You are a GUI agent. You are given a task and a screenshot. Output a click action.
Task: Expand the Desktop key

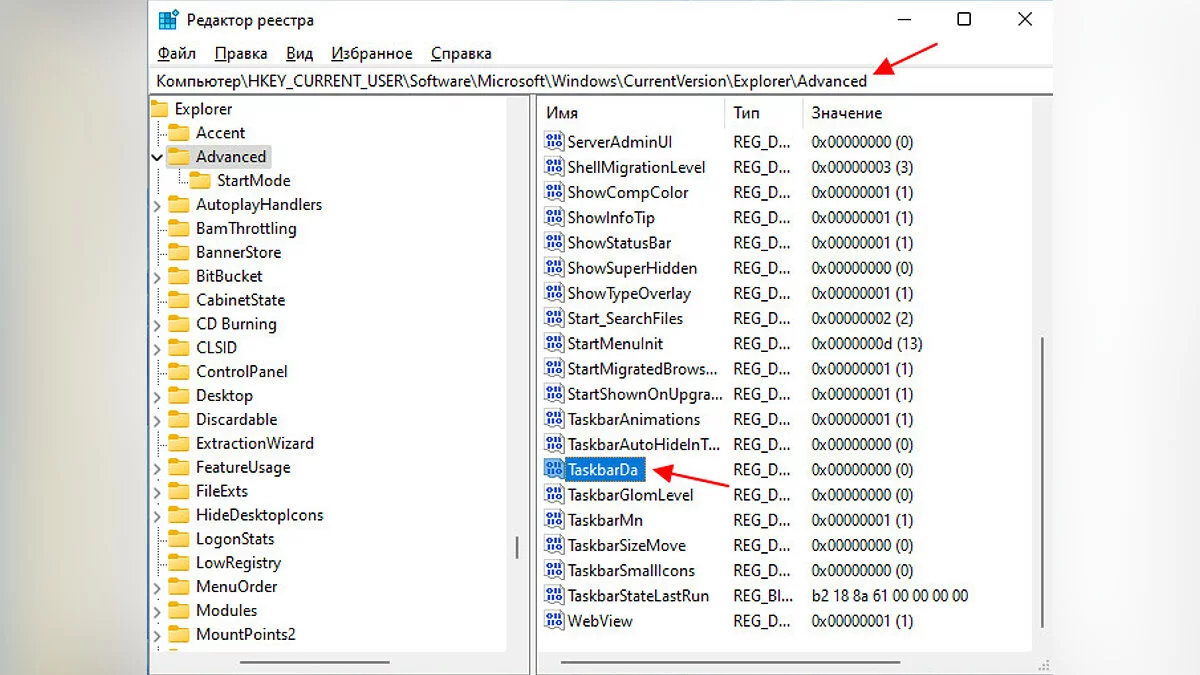click(x=157, y=396)
